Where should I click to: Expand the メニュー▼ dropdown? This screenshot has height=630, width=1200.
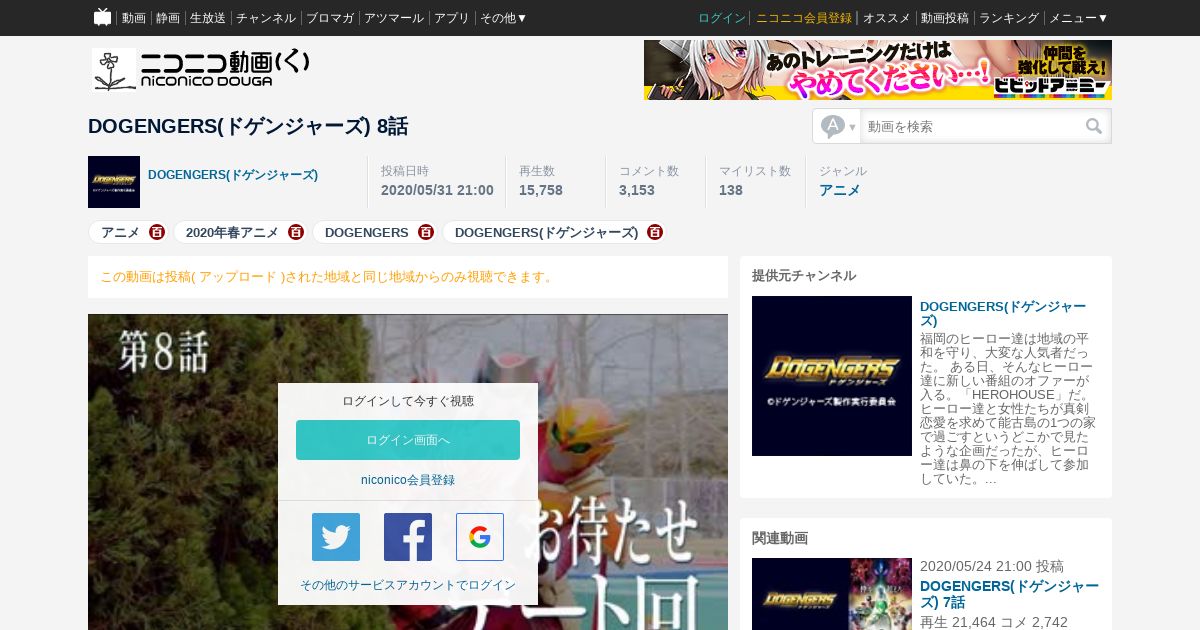click(1078, 18)
